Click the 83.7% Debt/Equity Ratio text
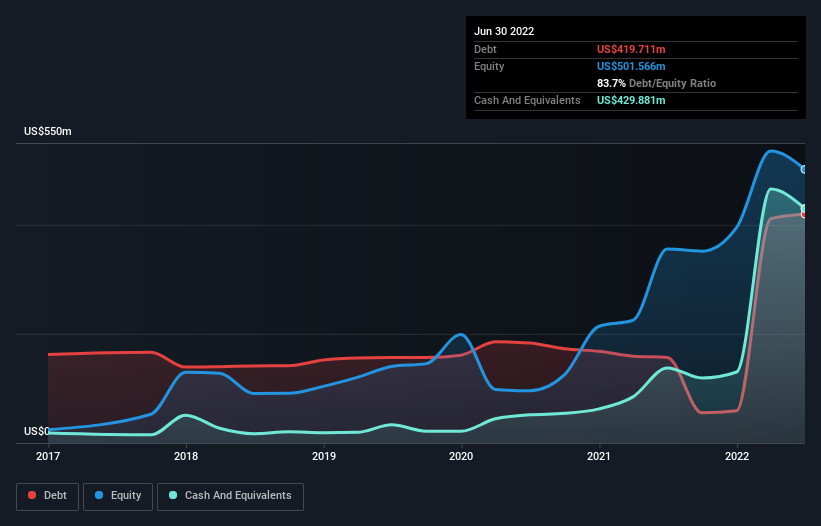The width and height of the screenshot is (821, 526). pyautogui.click(x=656, y=83)
